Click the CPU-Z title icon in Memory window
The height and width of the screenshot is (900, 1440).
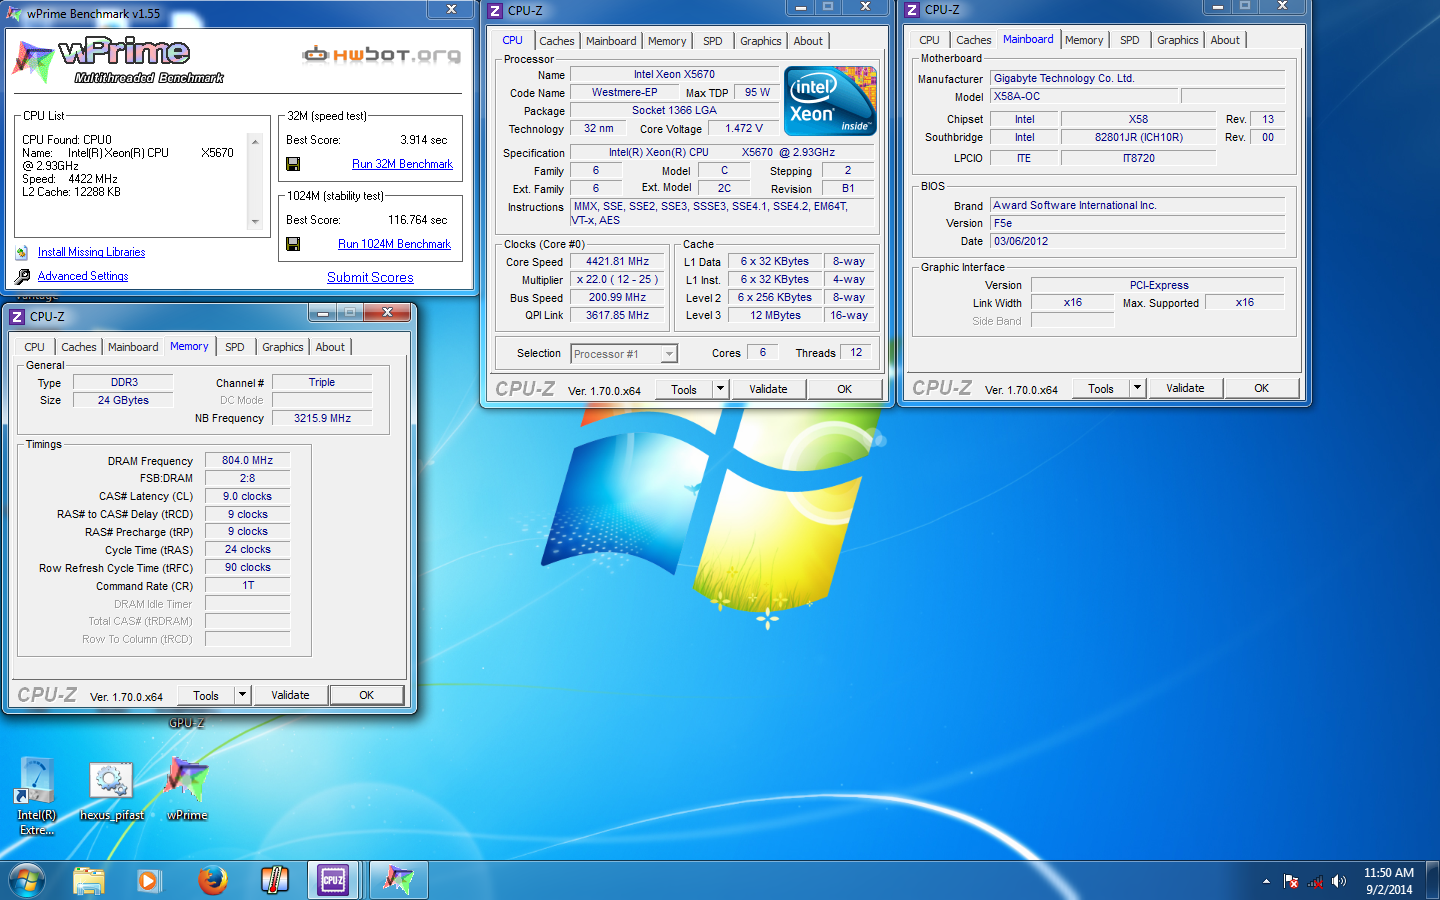[x=17, y=316]
